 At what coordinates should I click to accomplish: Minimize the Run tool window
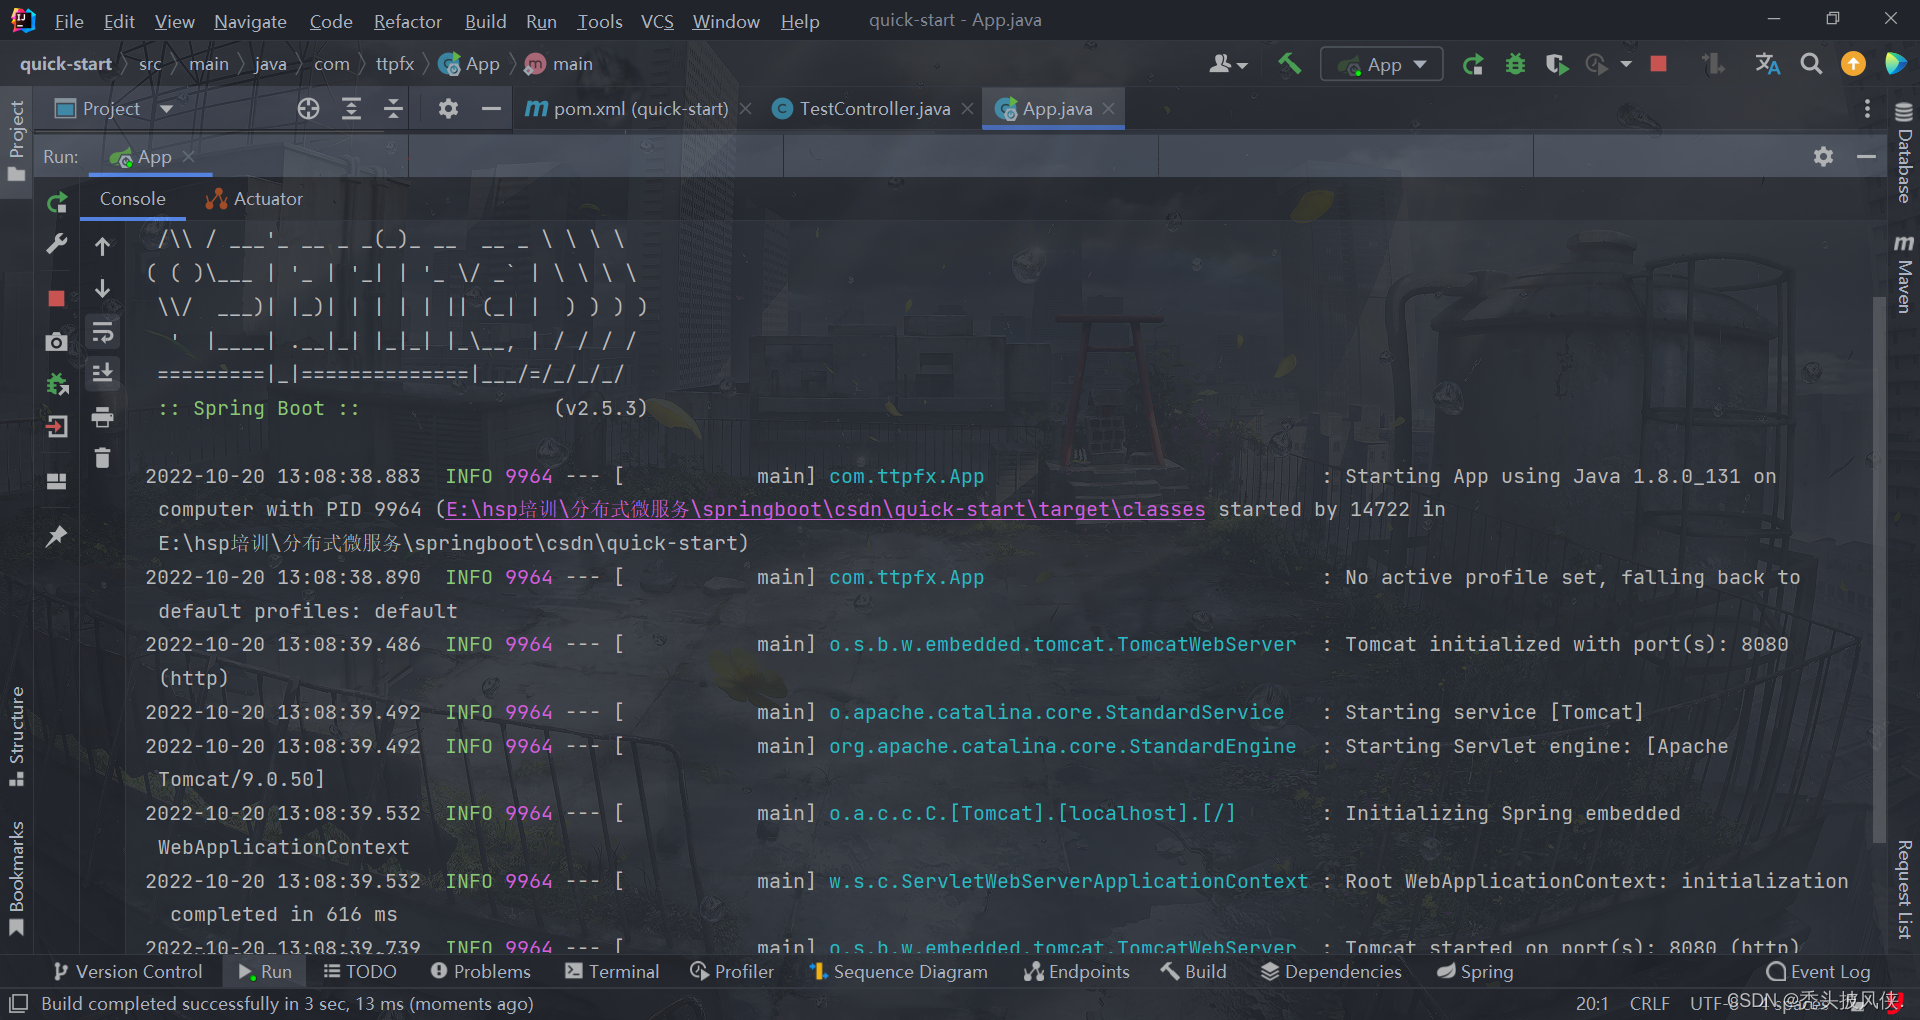[1866, 157]
